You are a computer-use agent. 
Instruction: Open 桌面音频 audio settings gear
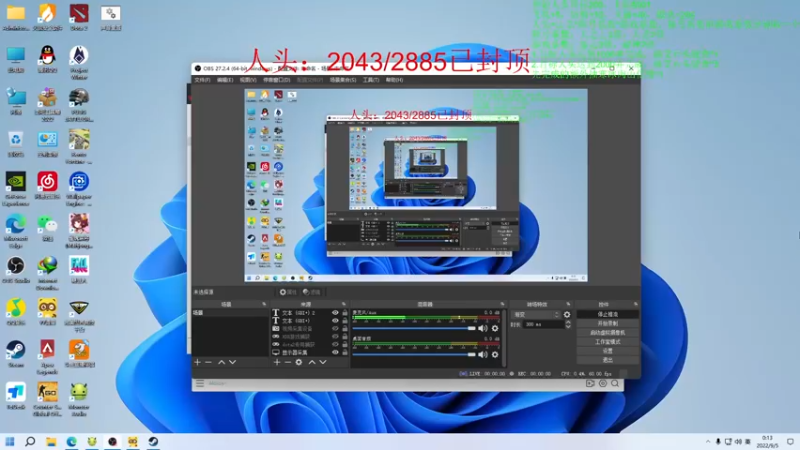pos(495,355)
